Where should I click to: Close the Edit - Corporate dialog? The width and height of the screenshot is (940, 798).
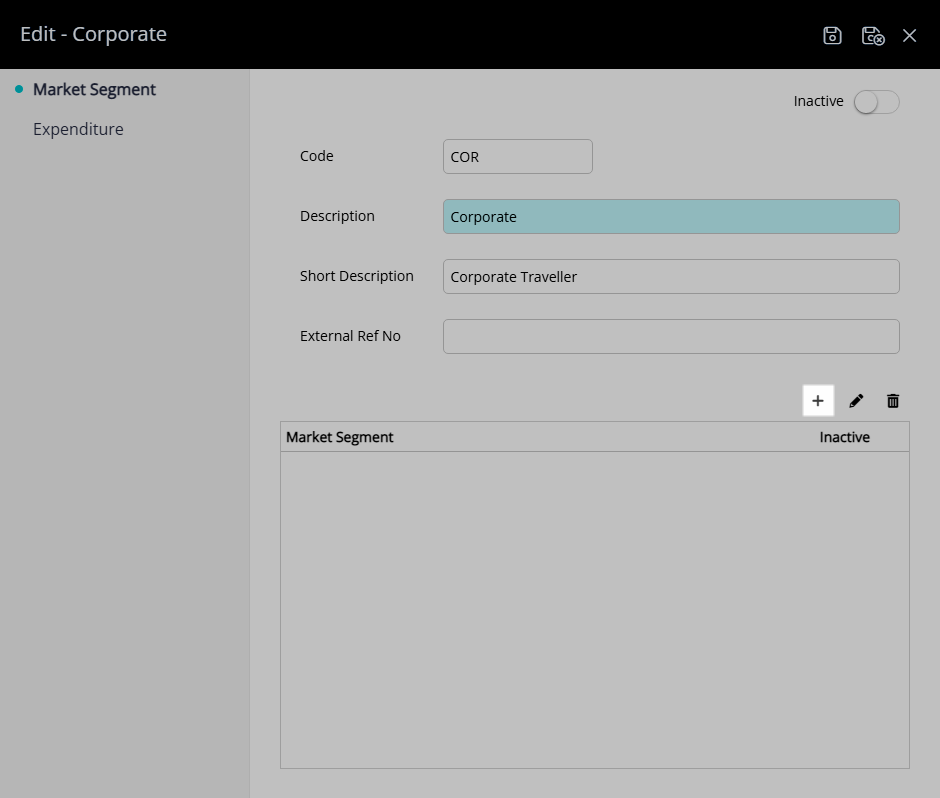coord(909,35)
